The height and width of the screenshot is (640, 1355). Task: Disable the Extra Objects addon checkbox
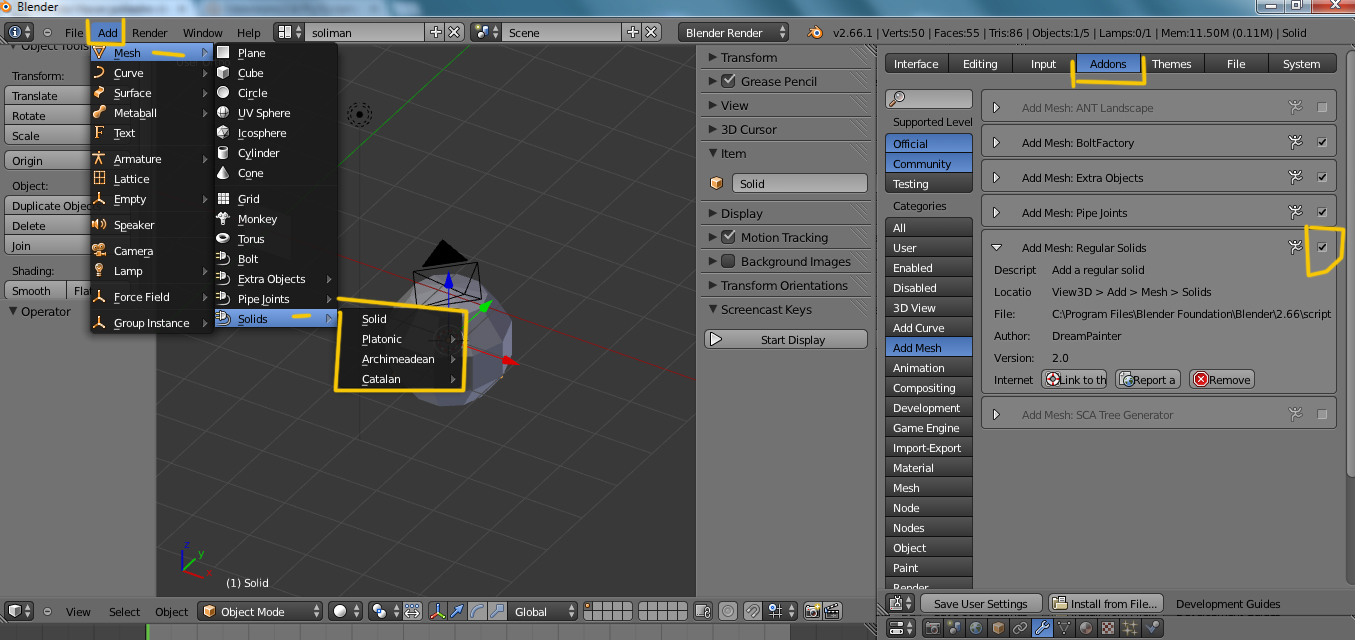[1322, 178]
